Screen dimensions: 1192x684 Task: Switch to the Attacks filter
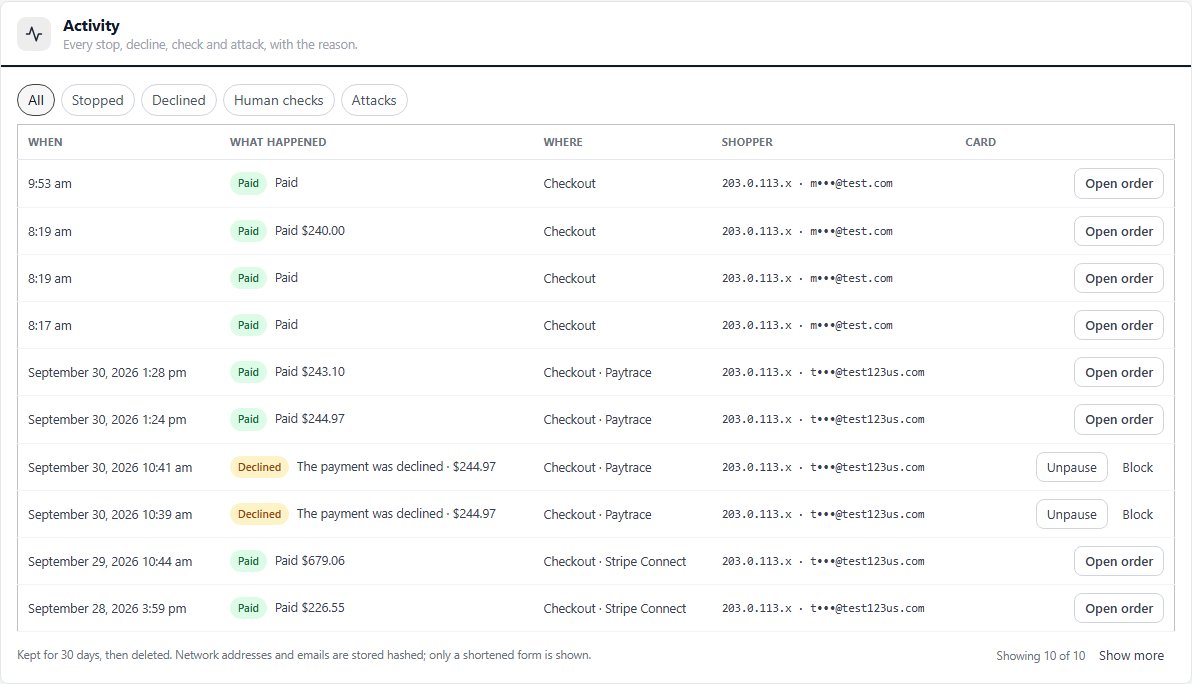(x=374, y=100)
